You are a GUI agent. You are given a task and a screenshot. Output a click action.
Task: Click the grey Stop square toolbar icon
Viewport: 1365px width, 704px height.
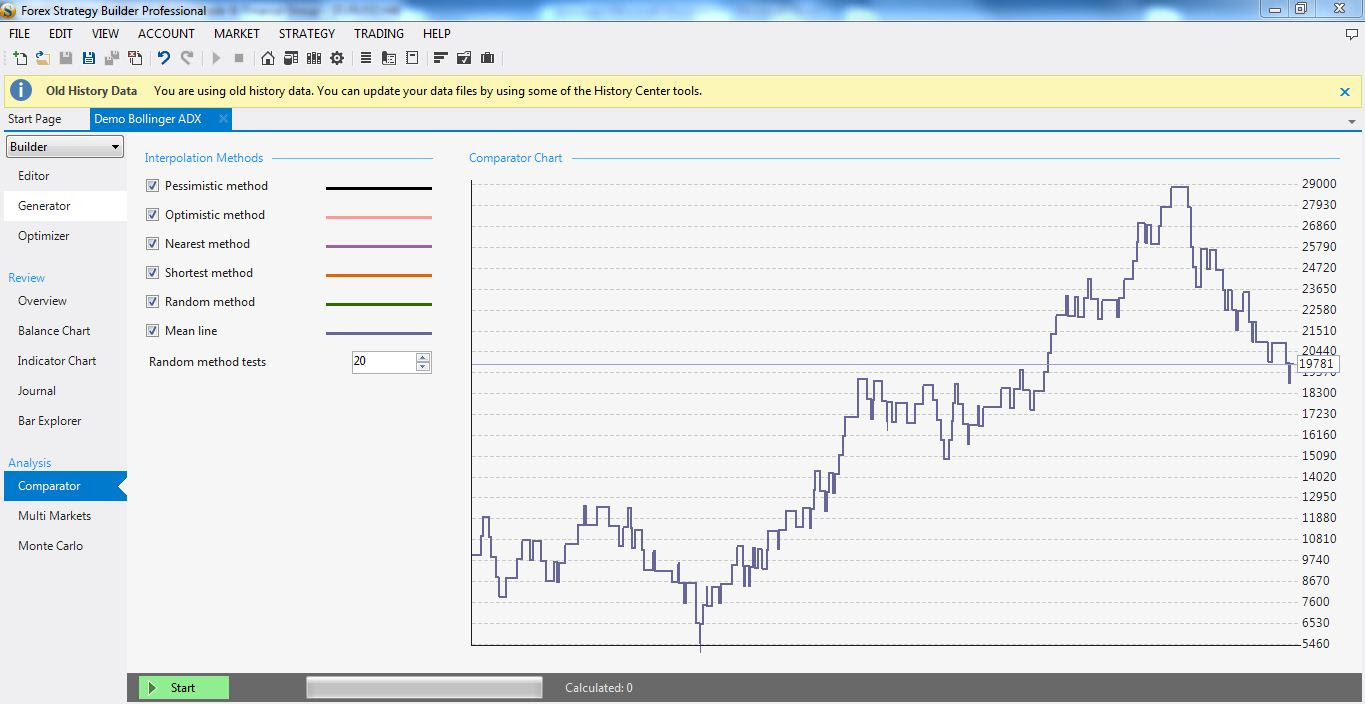239,58
